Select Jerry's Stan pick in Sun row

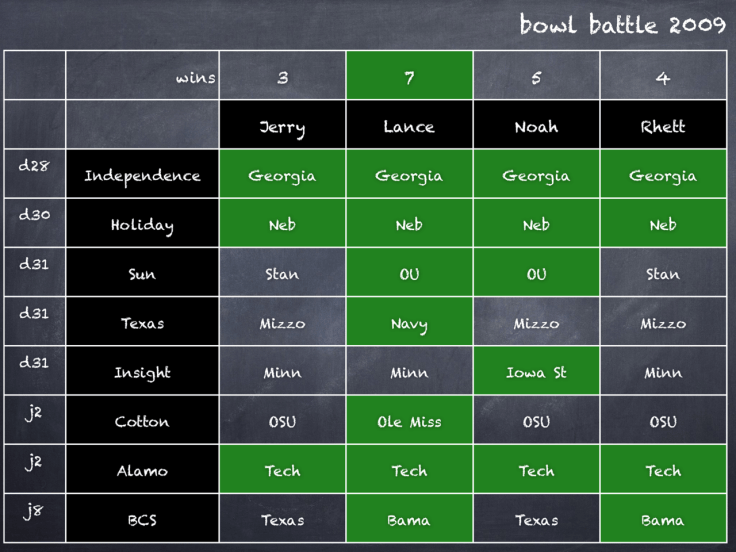(283, 273)
